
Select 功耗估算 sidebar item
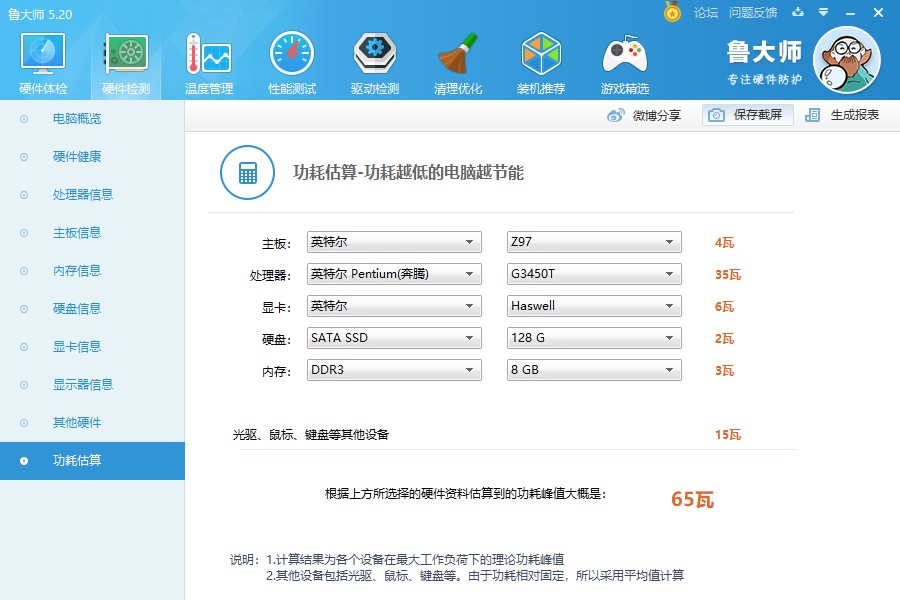click(92, 460)
